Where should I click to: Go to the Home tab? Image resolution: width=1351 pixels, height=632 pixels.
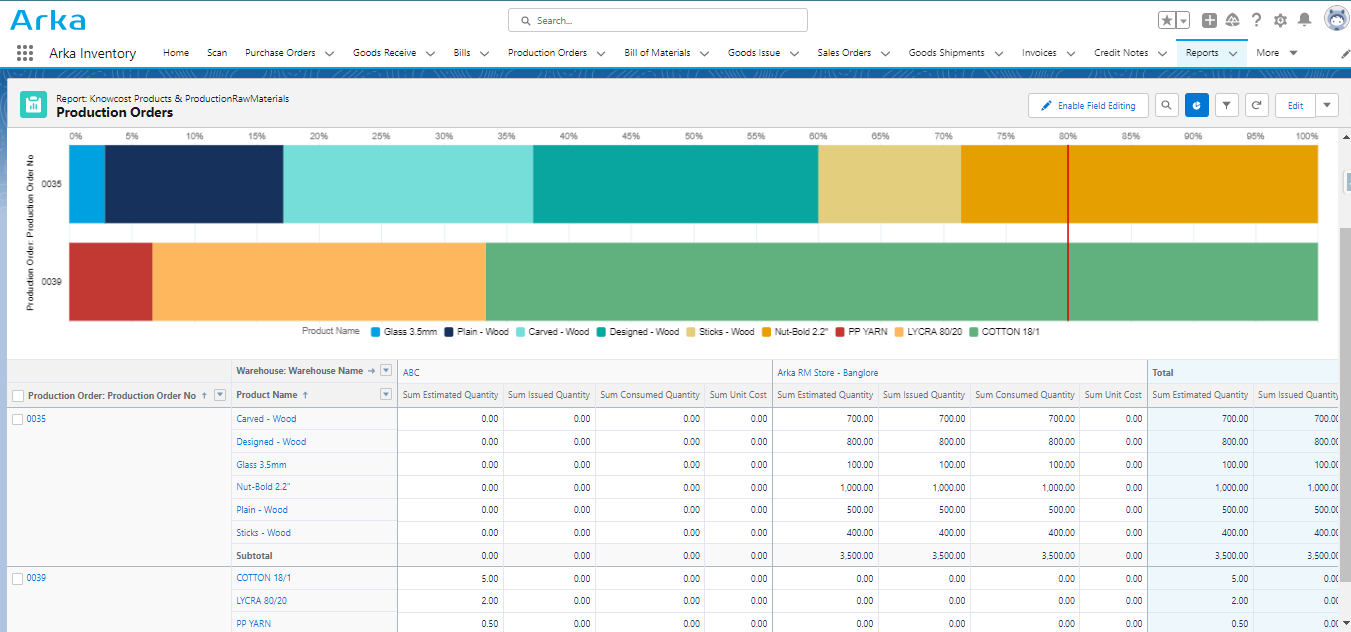pos(176,52)
